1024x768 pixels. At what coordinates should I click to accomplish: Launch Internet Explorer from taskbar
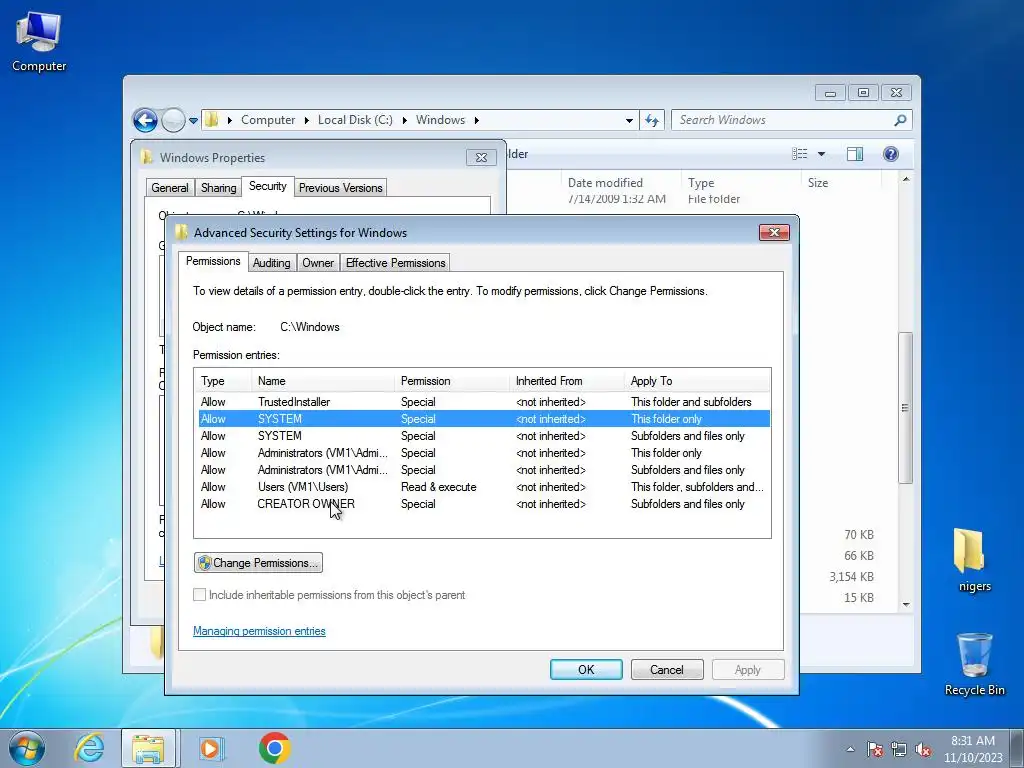pos(89,748)
